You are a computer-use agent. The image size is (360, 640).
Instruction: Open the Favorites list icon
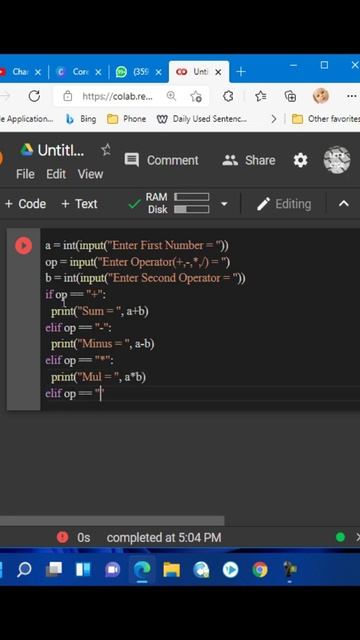(260, 96)
